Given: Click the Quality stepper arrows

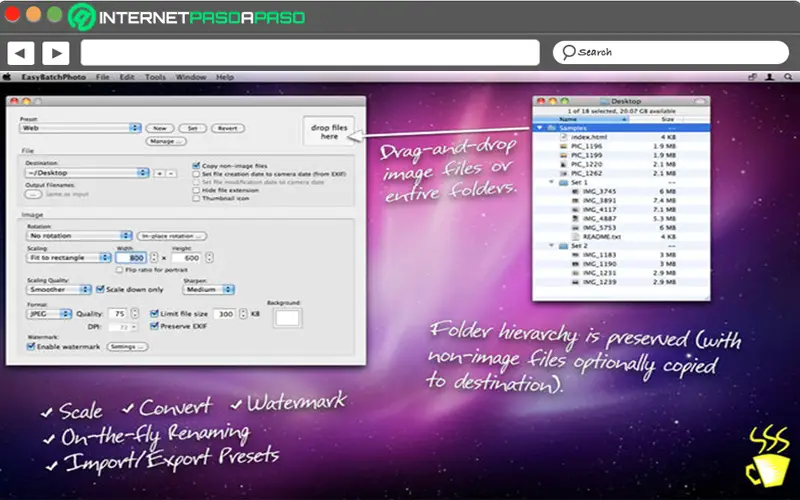Looking at the screenshot, I should click(135, 313).
